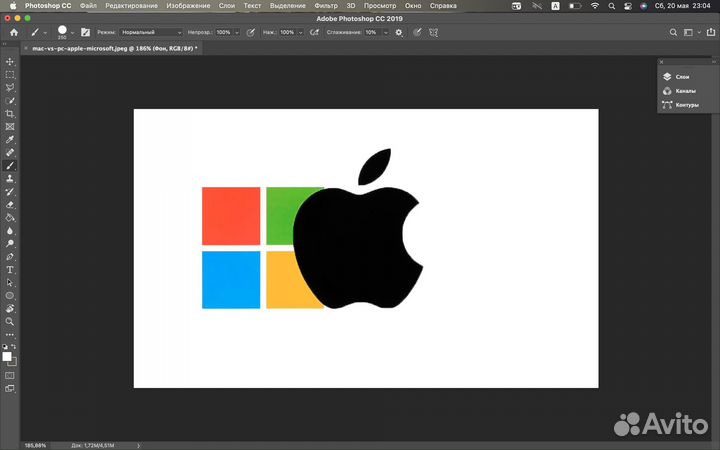
Task: Open the Окно menu
Action: 413,6
